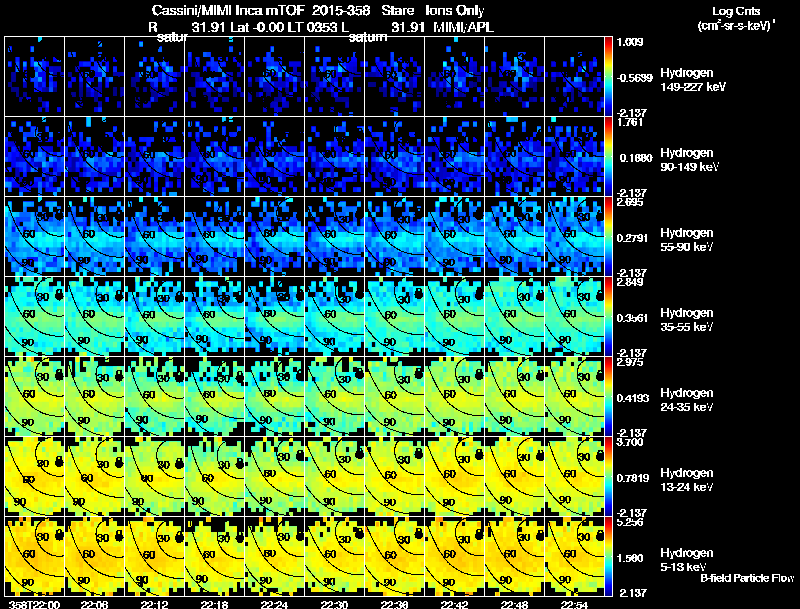The width and height of the screenshot is (800, 609).
Task: Click the '22:48' time label
Action: [x=514, y=605]
